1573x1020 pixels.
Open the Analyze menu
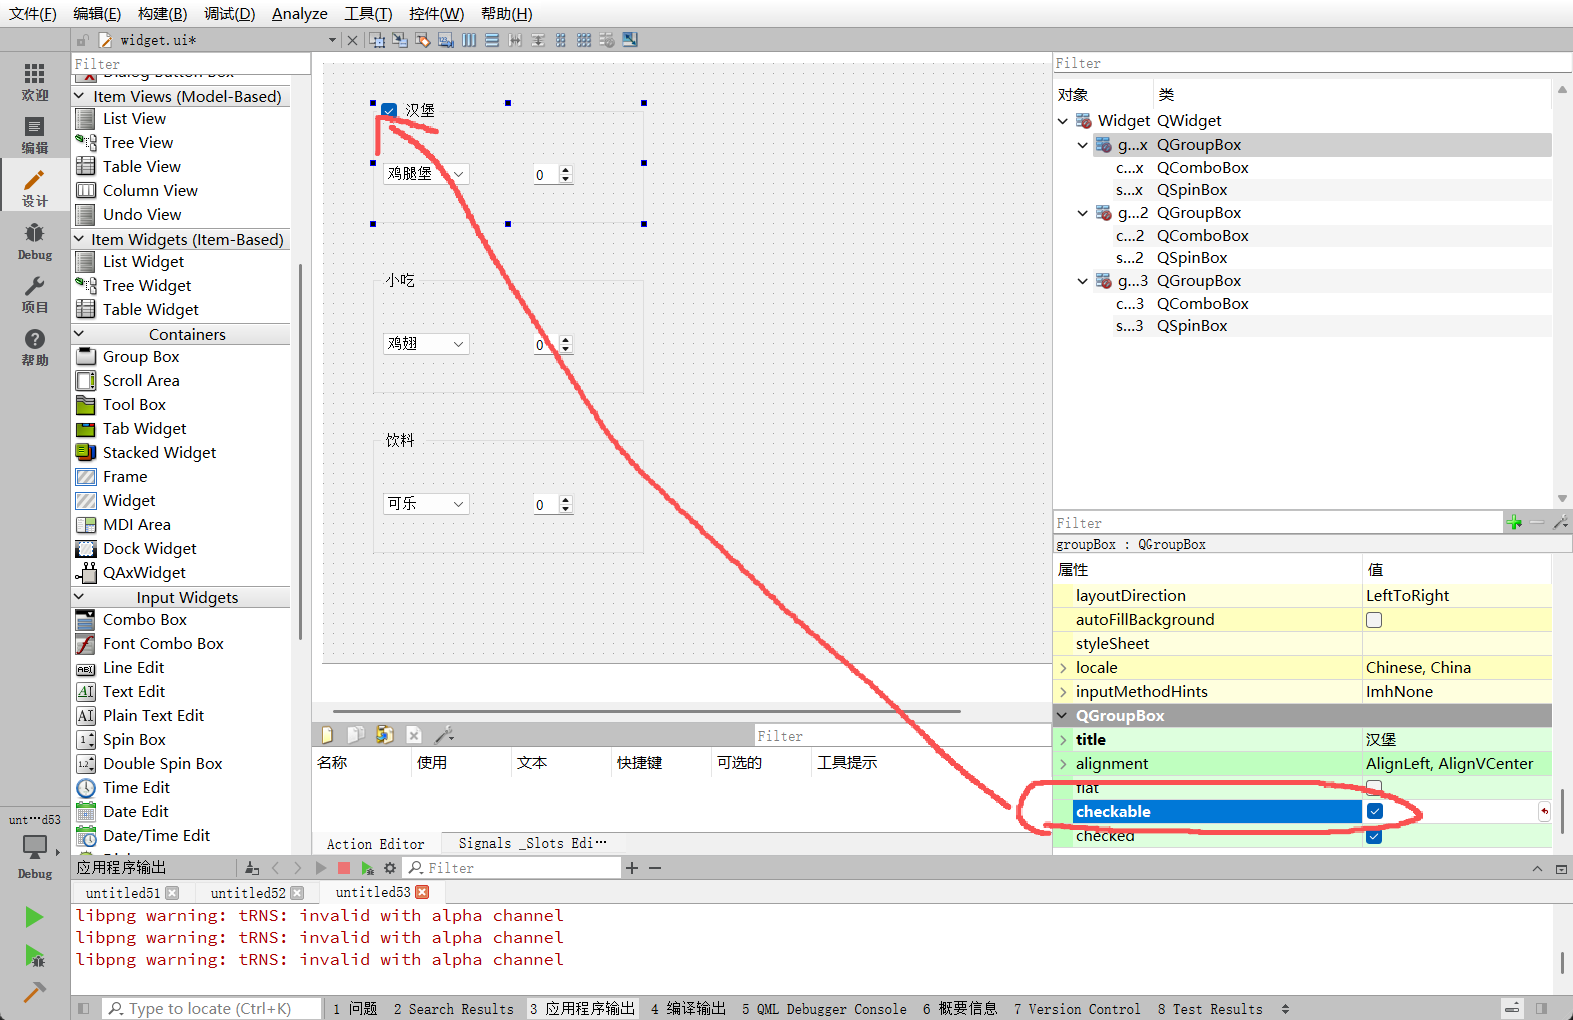300,14
